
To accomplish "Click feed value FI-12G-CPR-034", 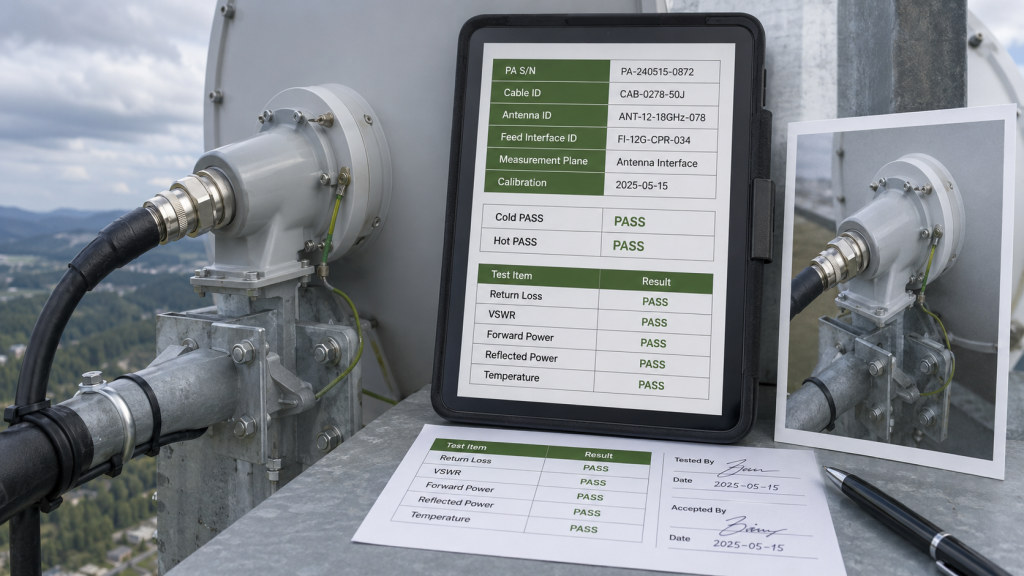I will click(x=654, y=140).
